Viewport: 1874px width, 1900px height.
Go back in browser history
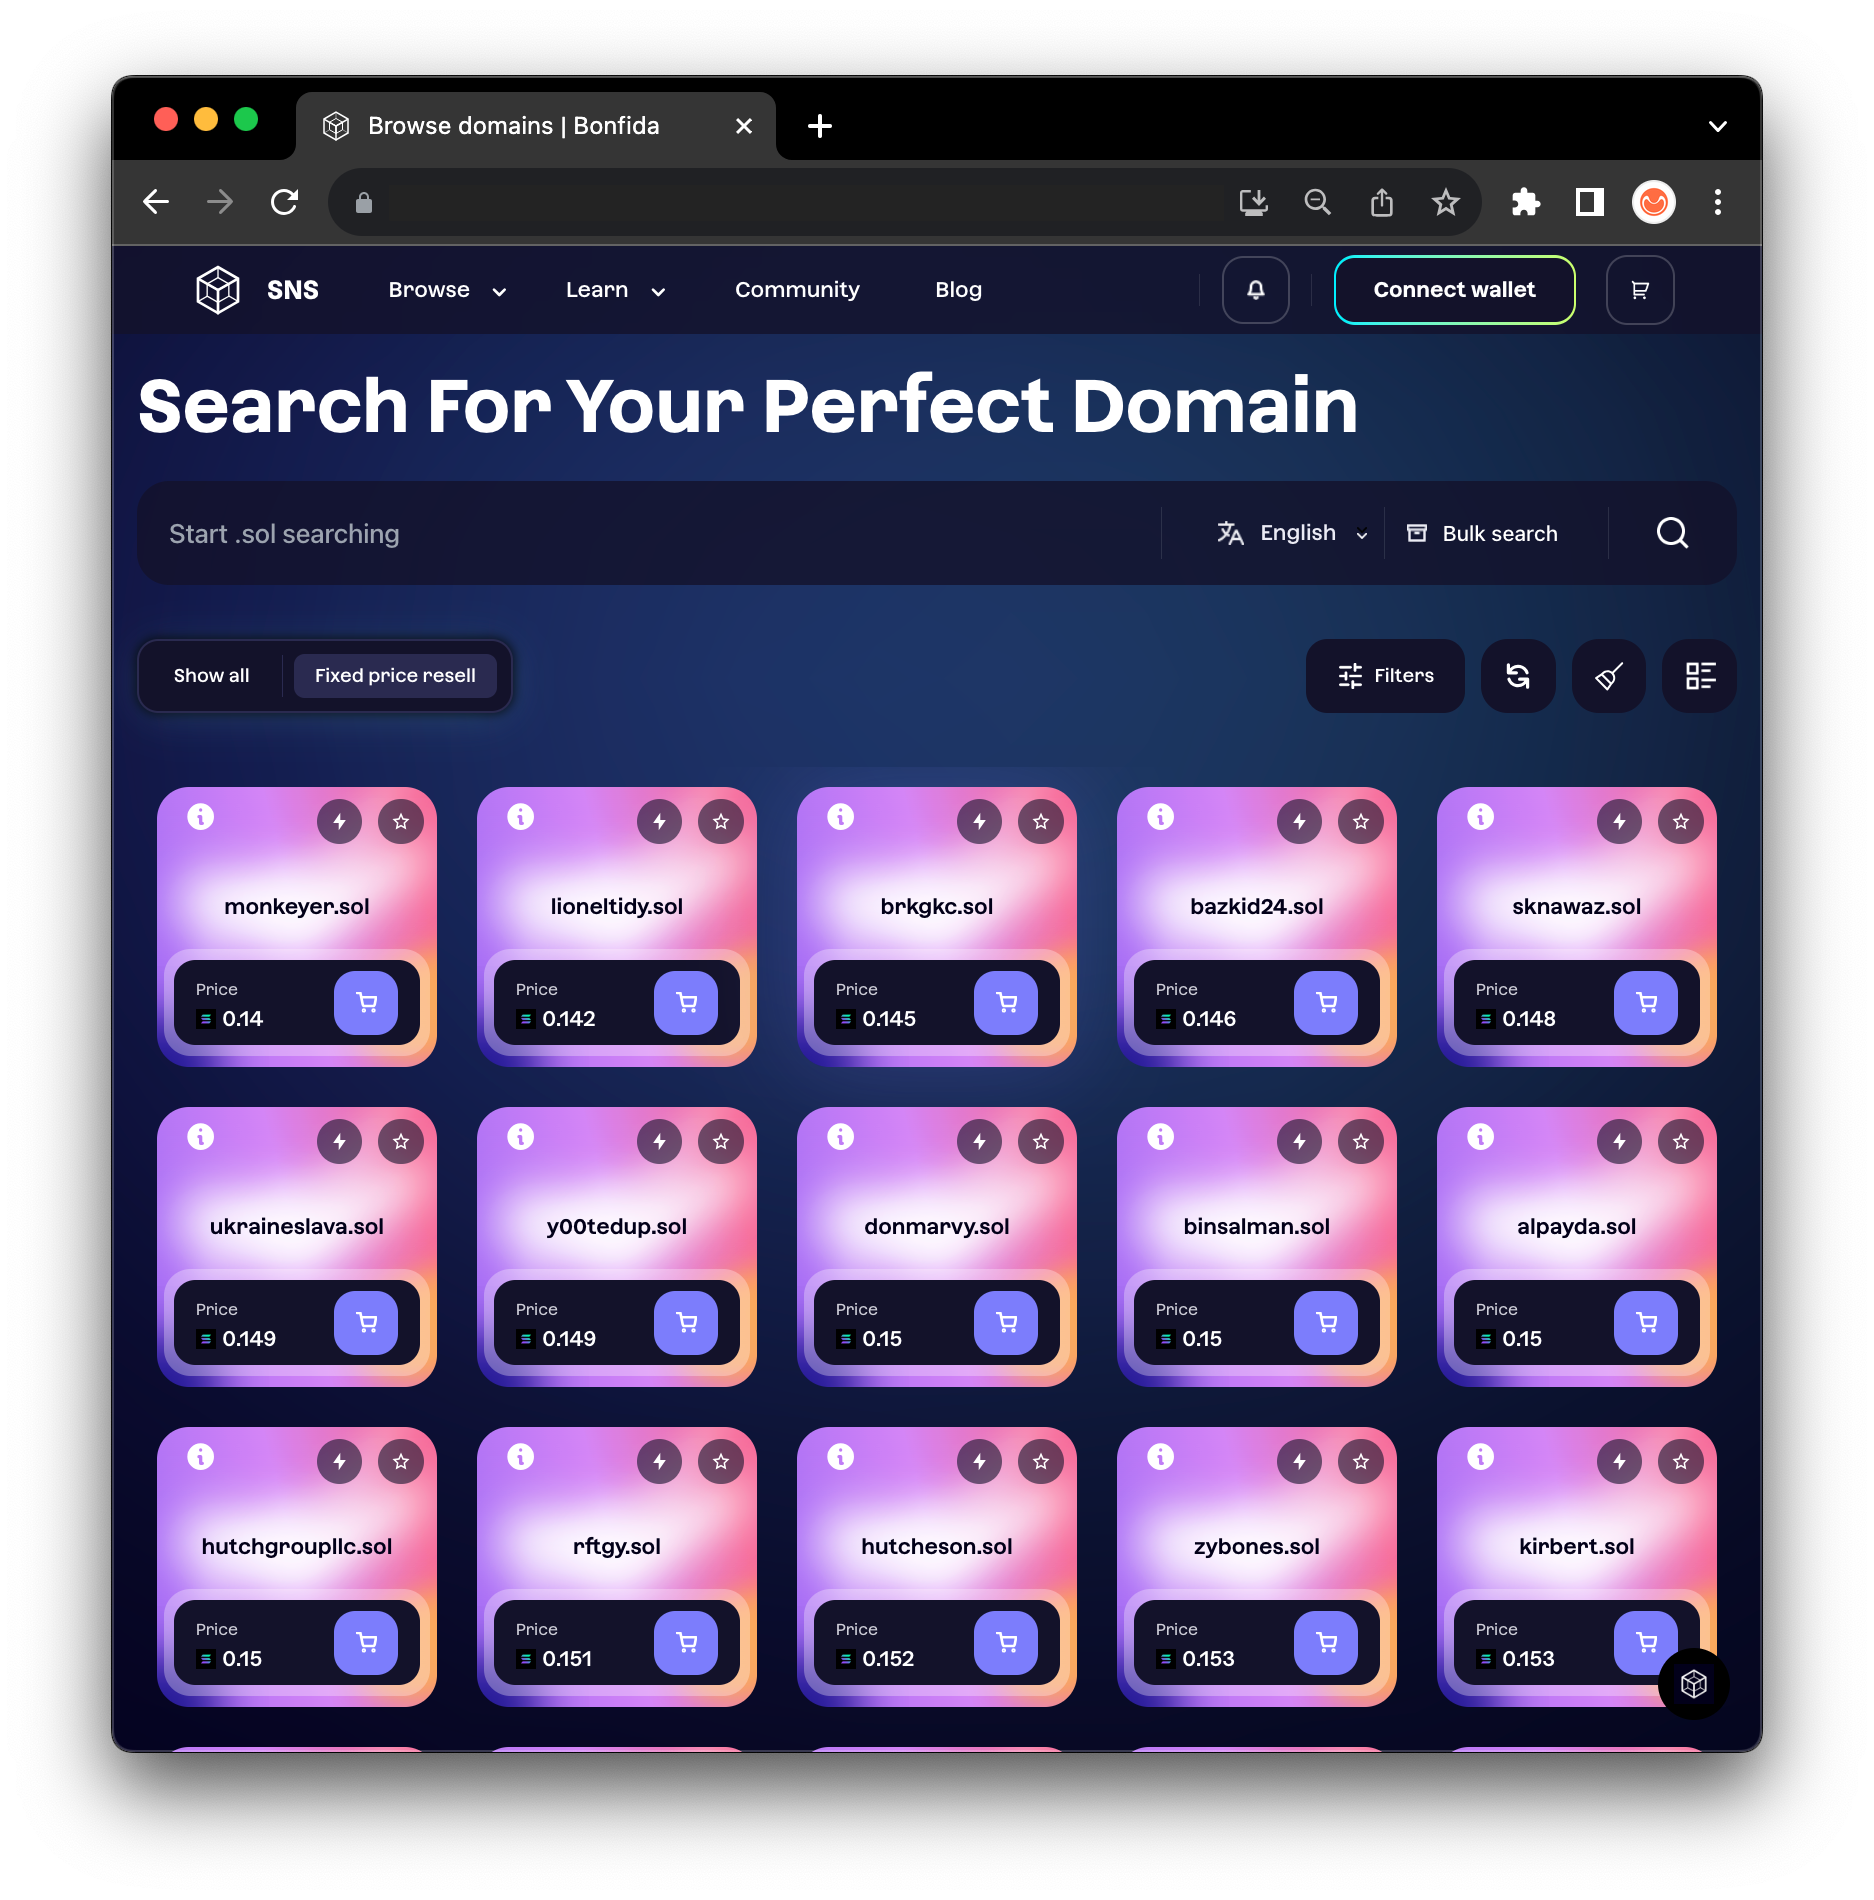156,203
